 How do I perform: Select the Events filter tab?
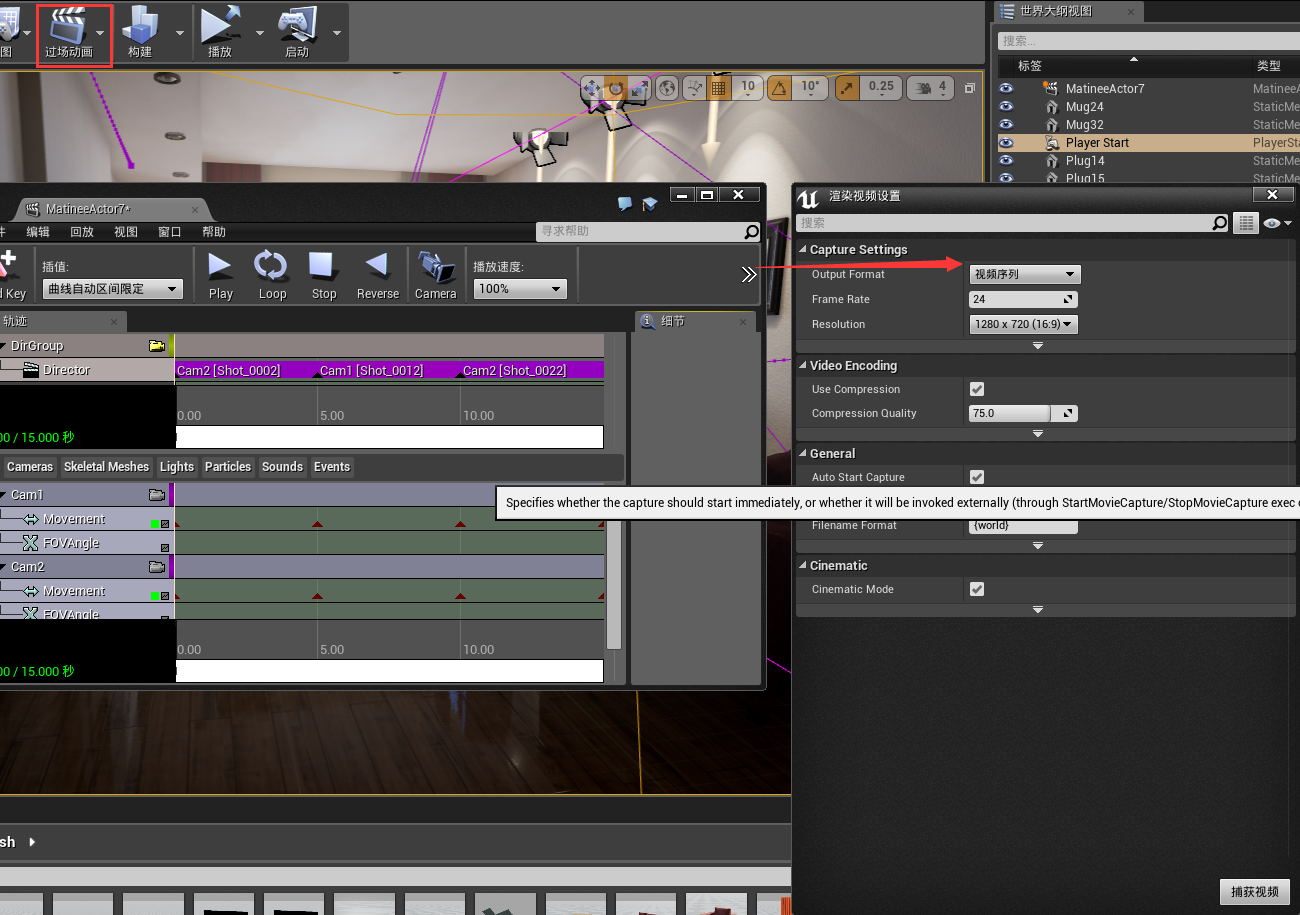click(332, 467)
